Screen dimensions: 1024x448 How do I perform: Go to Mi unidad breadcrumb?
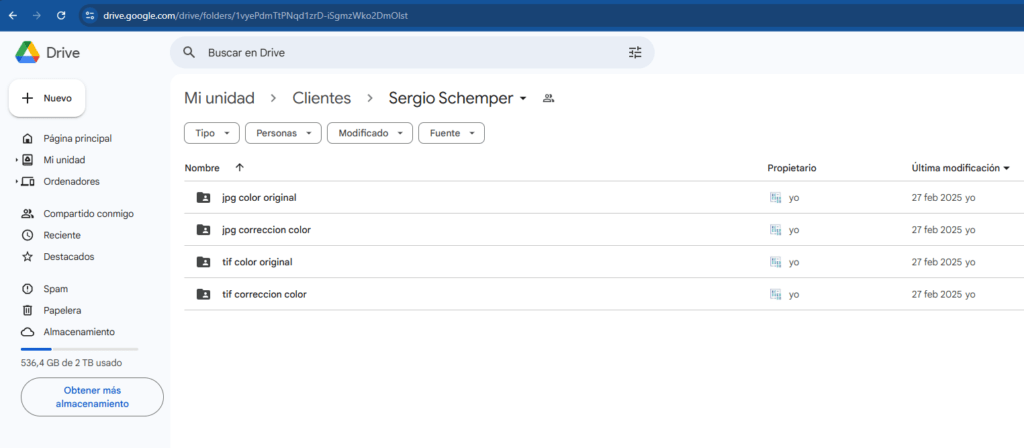pyautogui.click(x=219, y=99)
